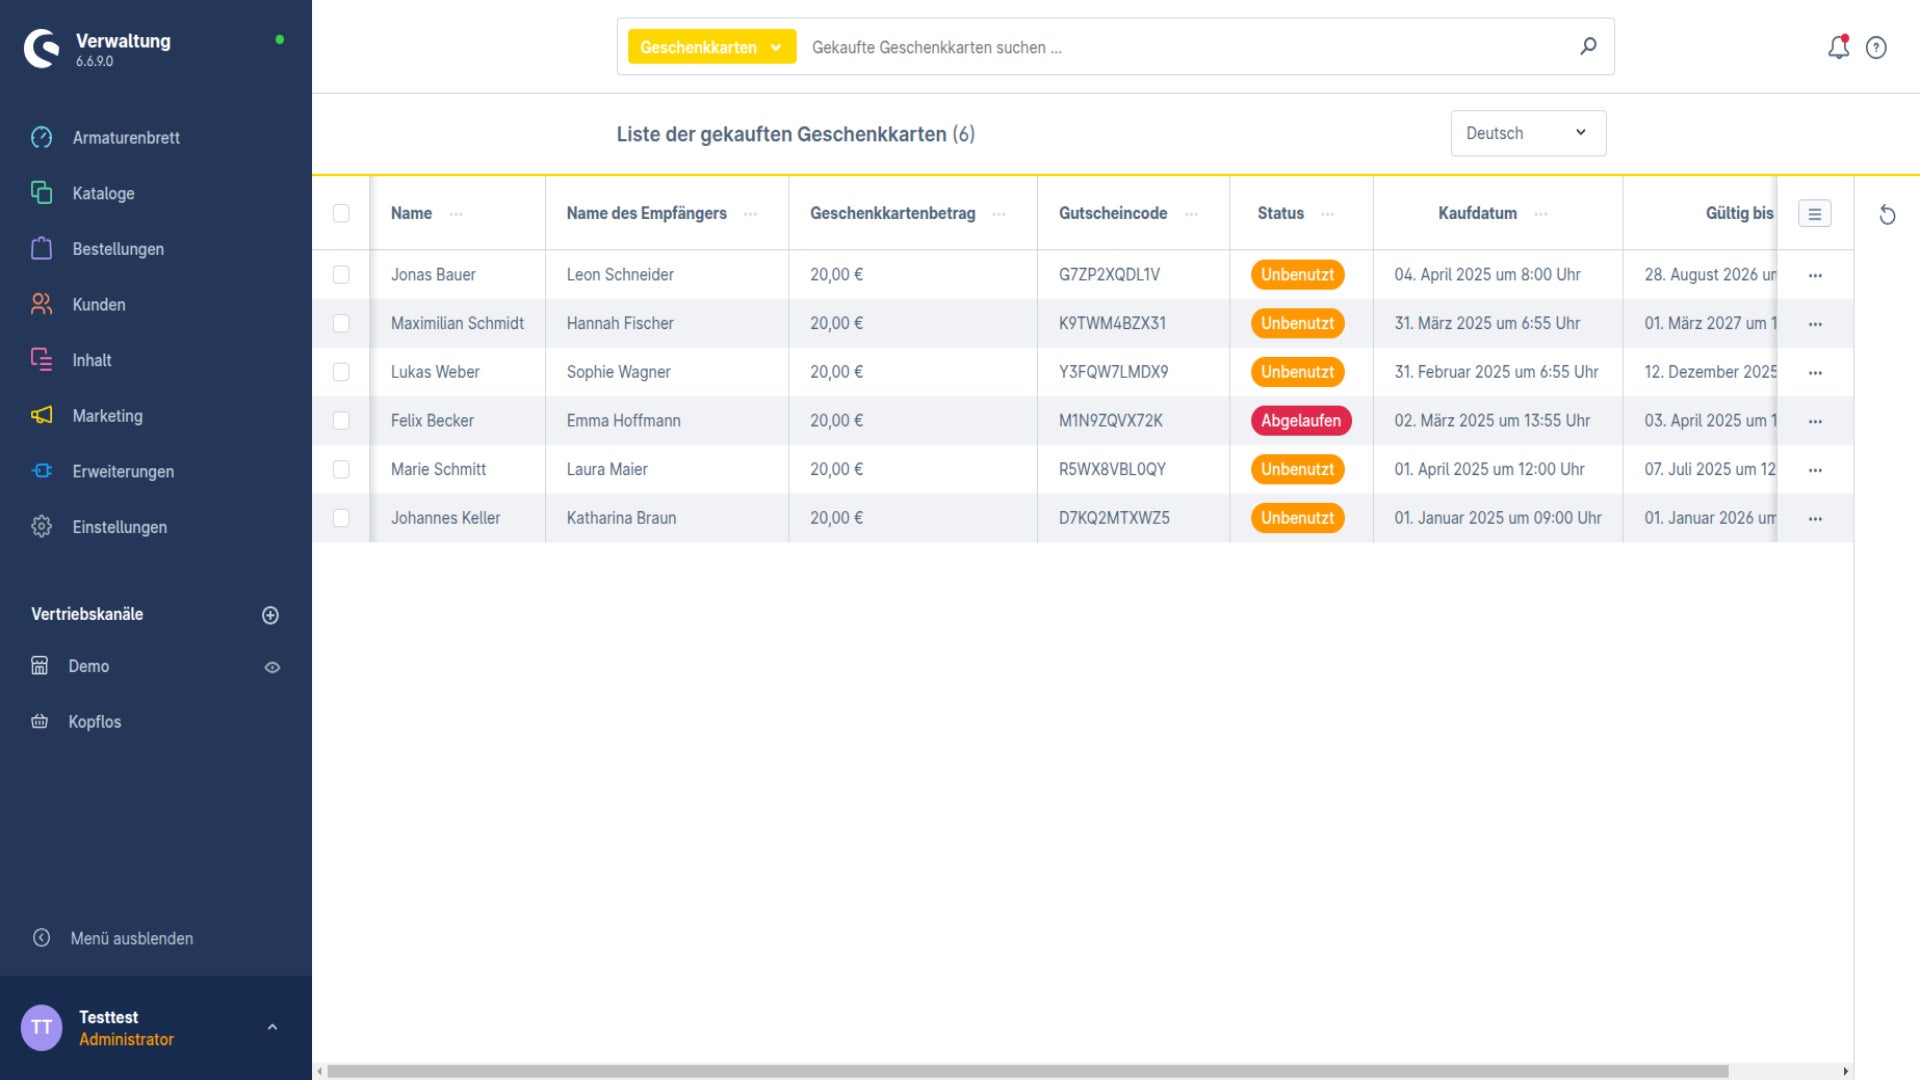This screenshot has width=1920, height=1080.
Task: Open the Kopflos sales channel
Action: [x=94, y=722]
